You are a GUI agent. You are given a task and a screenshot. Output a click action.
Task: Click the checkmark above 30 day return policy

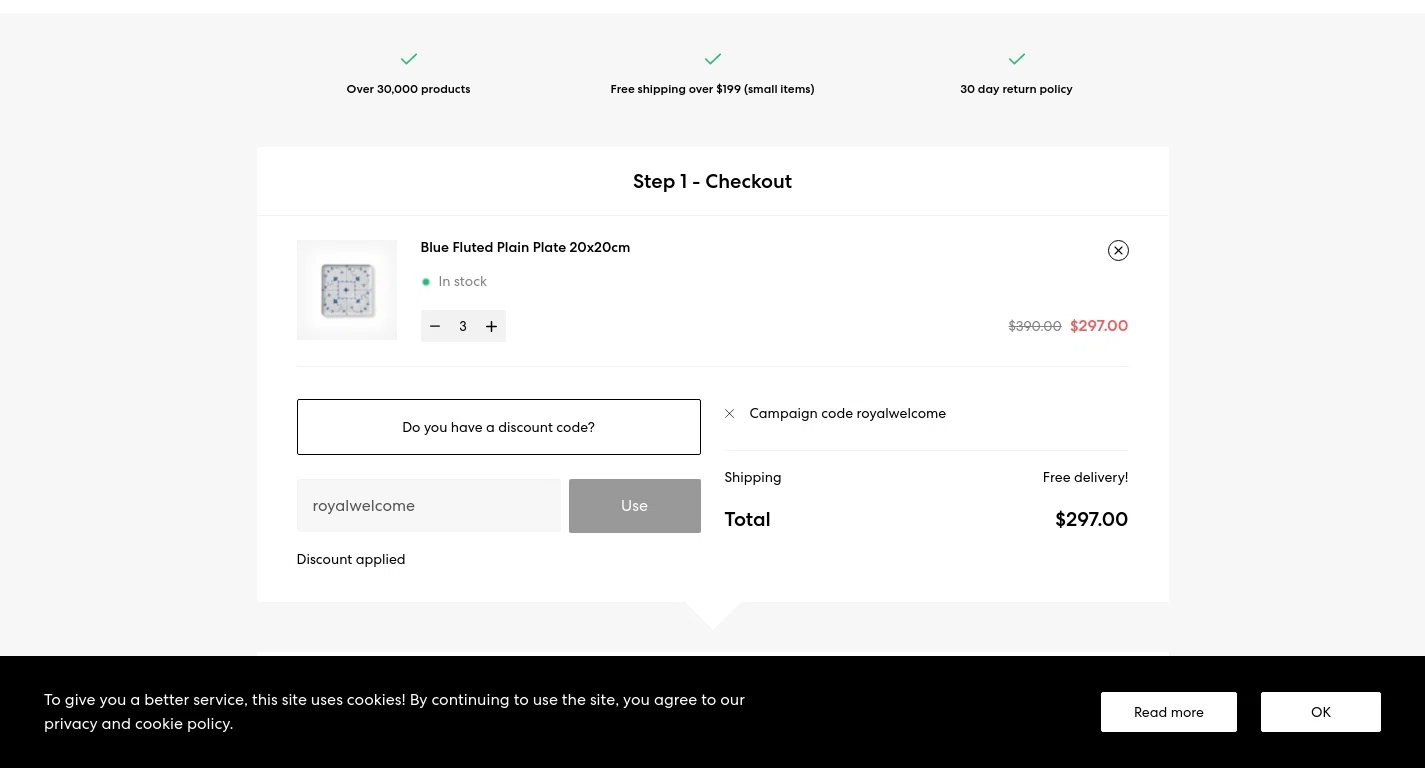pos(1016,59)
